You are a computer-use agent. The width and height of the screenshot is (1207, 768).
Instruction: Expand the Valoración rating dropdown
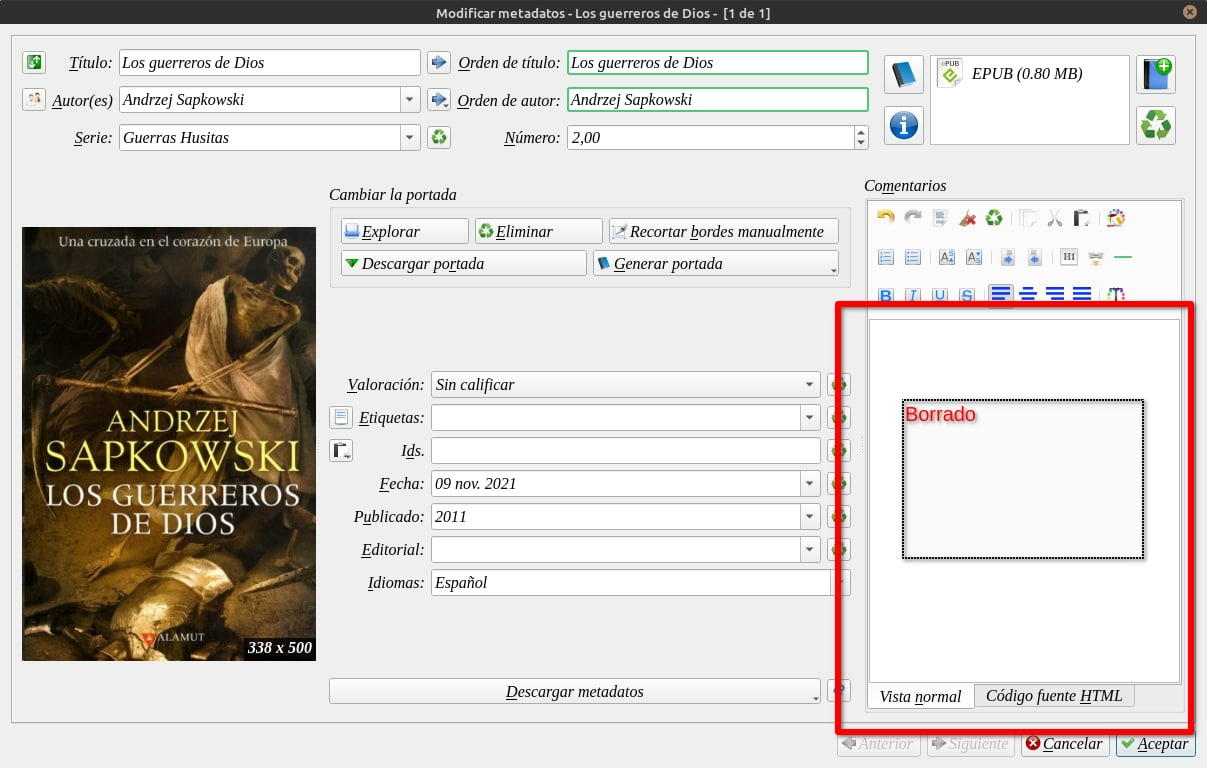point(808,385)
